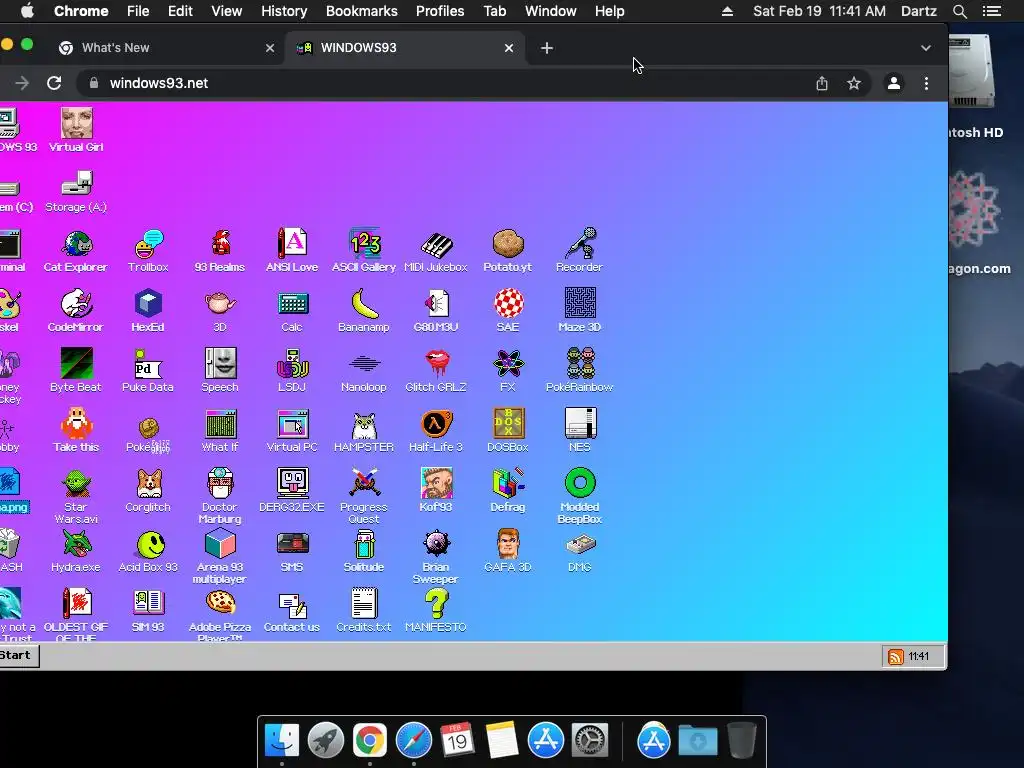Open a new Chrome tab

547,48
